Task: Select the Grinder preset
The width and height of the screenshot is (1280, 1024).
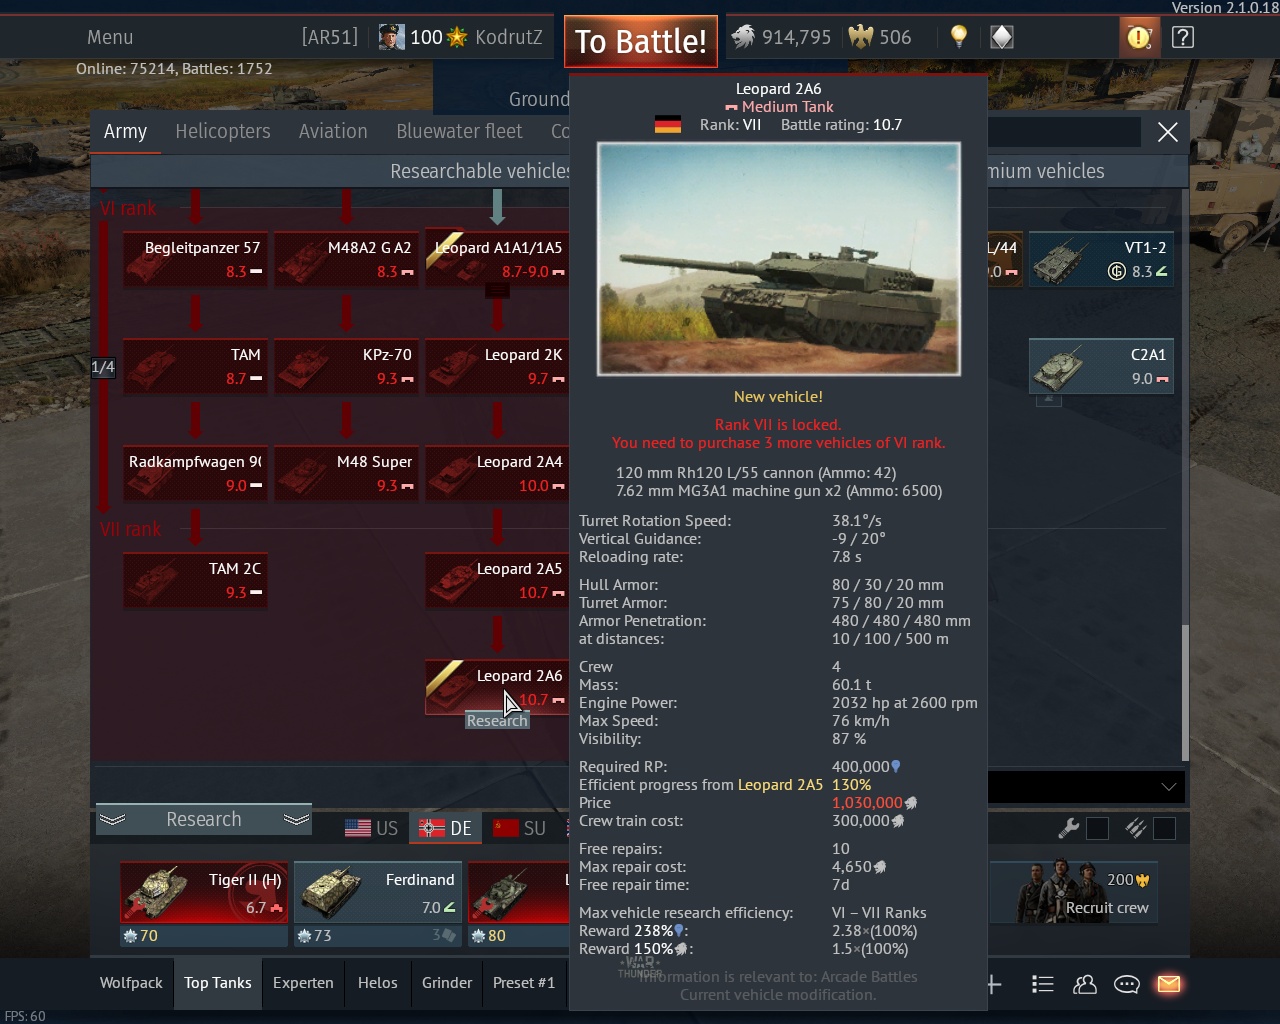Action: pos(447,983)
